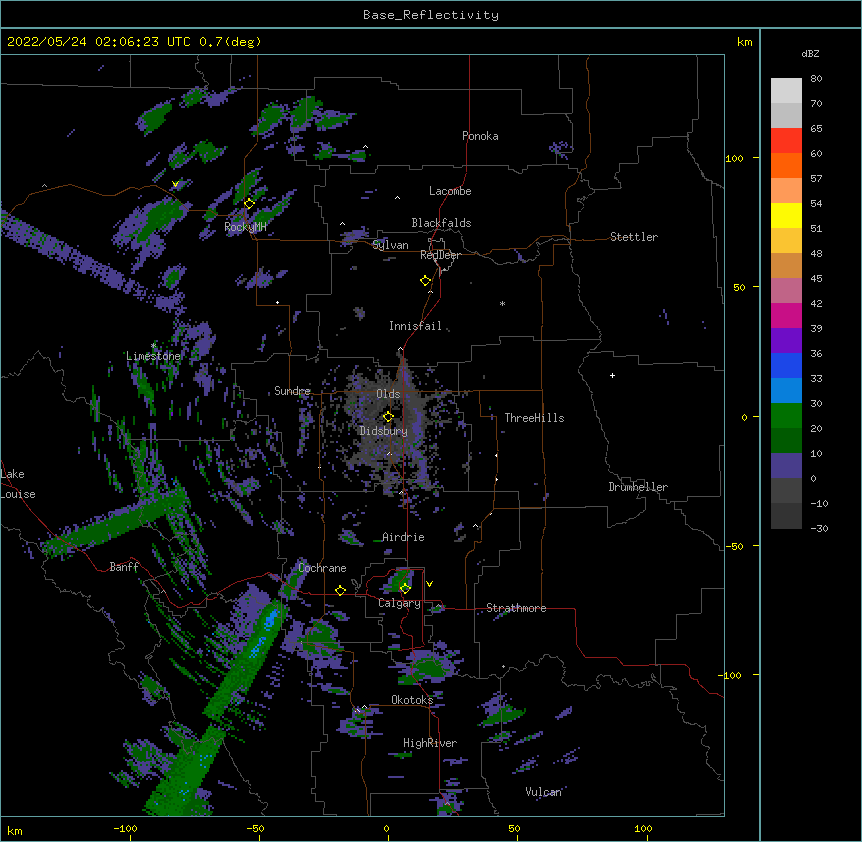This screenshot has height=842, width=862.
Task: Click the Lacombe city label
Action: (x=450, y=191)
